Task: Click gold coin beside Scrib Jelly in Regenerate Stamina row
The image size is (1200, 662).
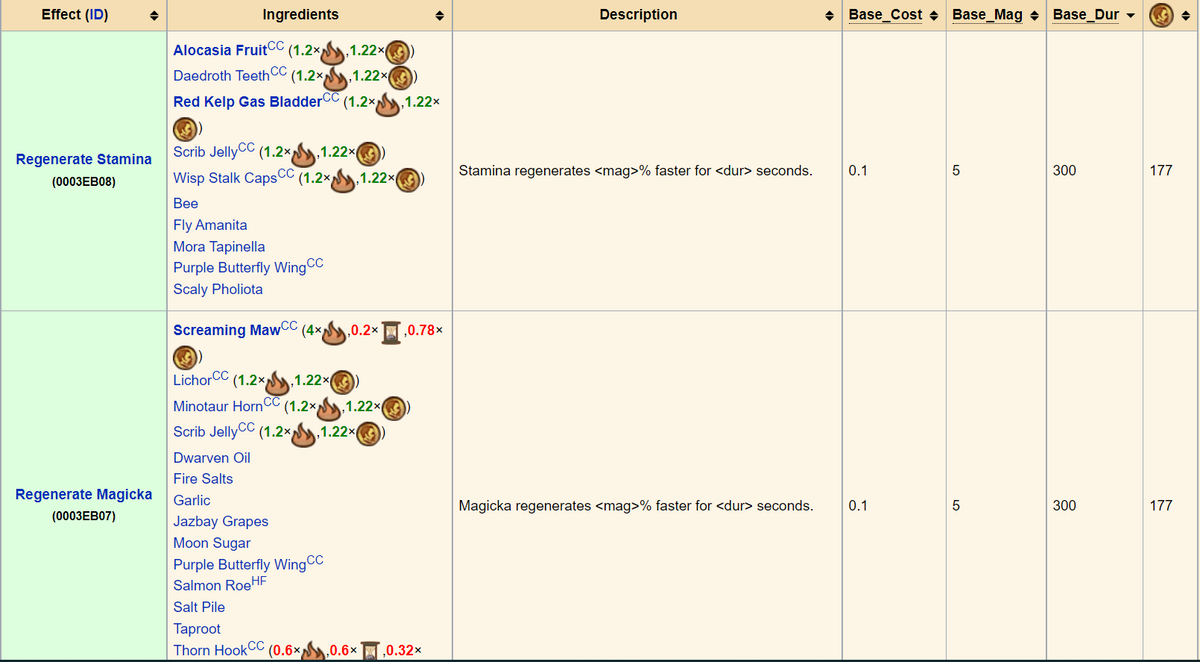Action: [x=370, y=154]
